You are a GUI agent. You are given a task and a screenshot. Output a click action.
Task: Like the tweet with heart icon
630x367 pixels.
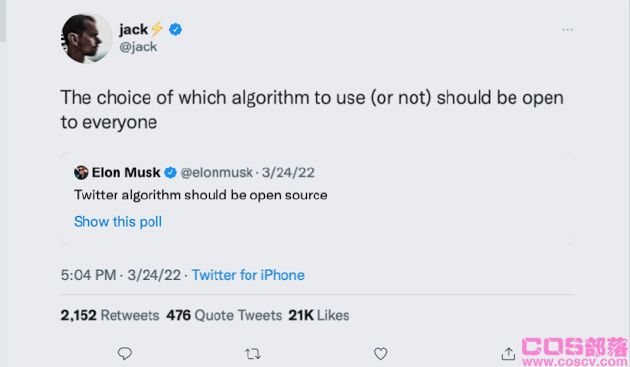[380, 353]
